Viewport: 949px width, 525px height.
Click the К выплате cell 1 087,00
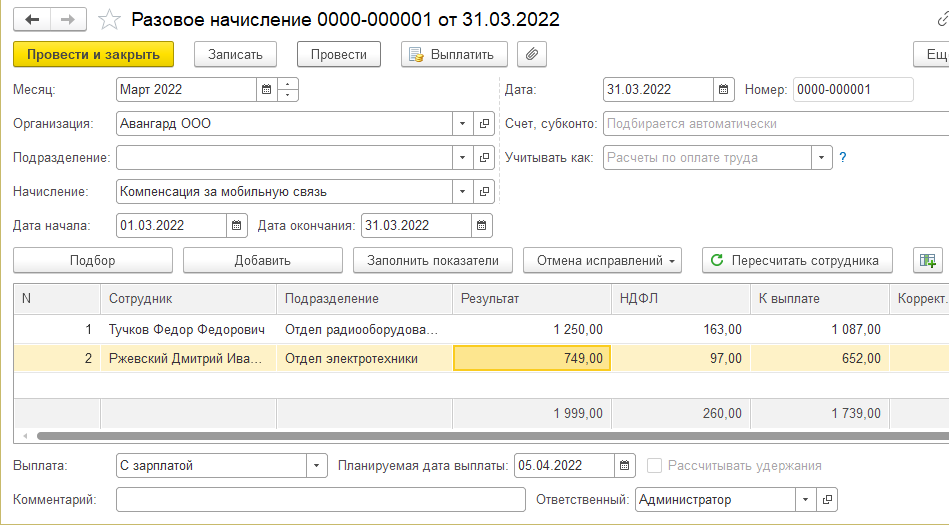tap(820, 329)
